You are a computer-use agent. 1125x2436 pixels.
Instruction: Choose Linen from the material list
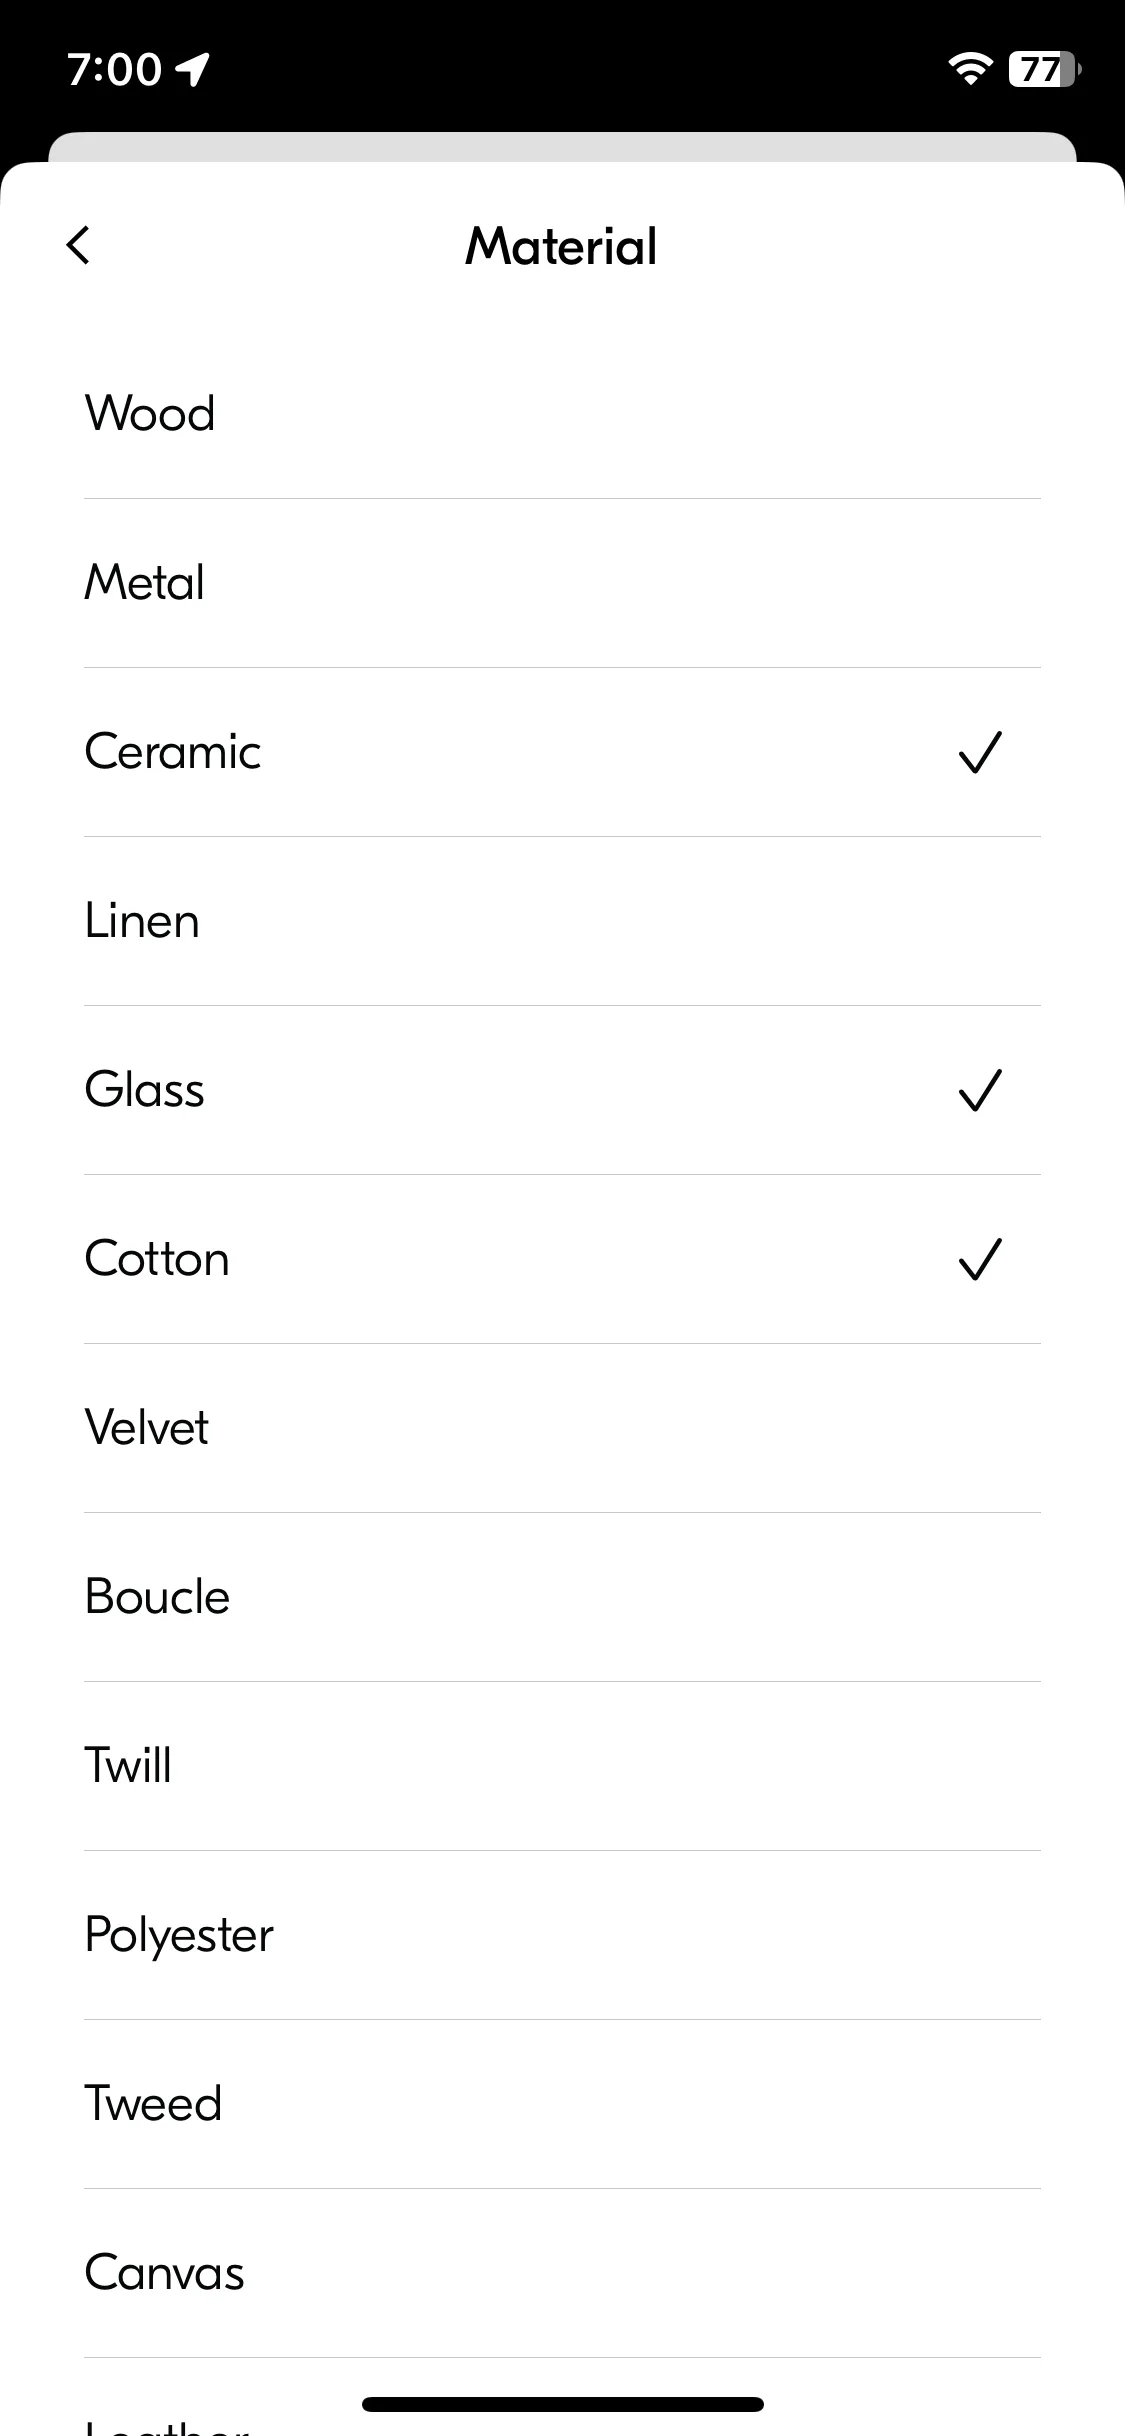562,921
